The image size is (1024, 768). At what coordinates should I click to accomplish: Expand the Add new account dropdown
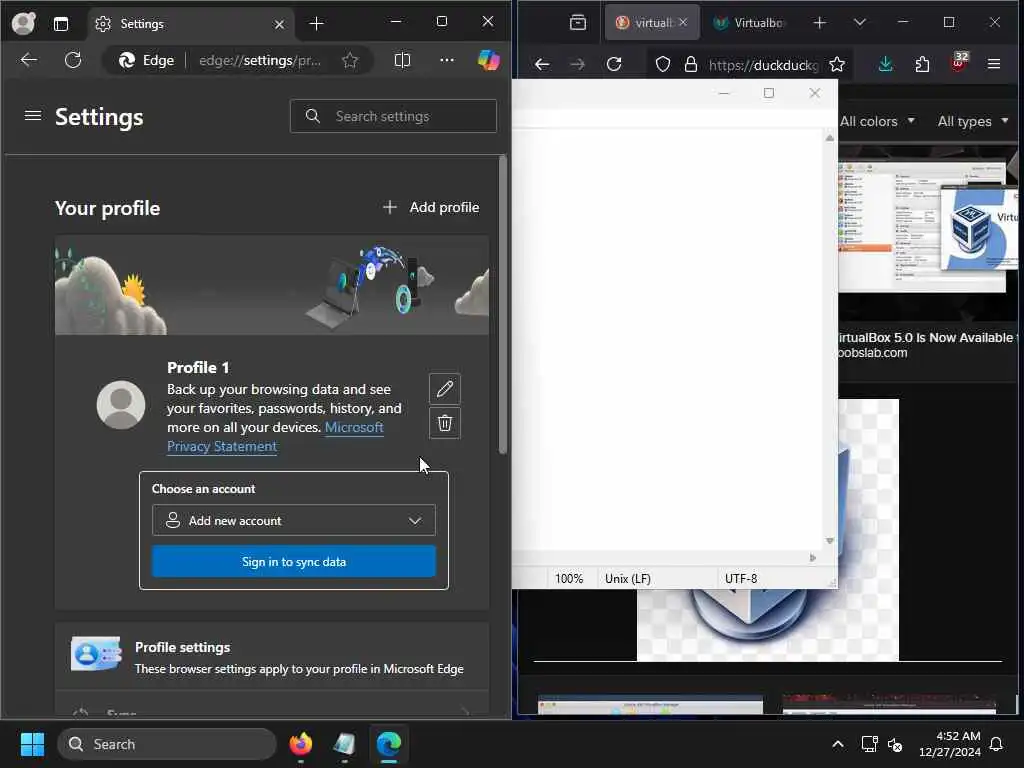tap(294, 520)
